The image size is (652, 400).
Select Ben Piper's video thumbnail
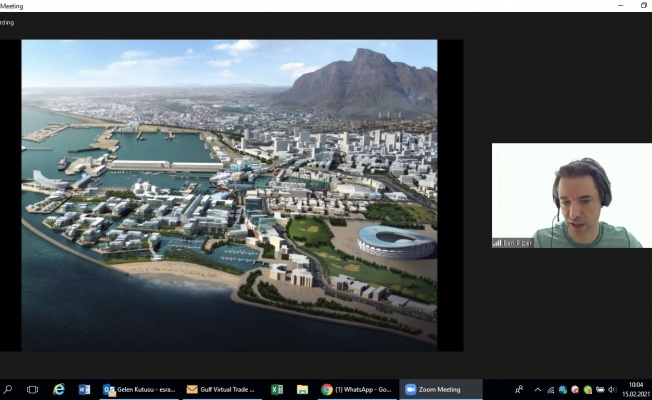(572, 195)
